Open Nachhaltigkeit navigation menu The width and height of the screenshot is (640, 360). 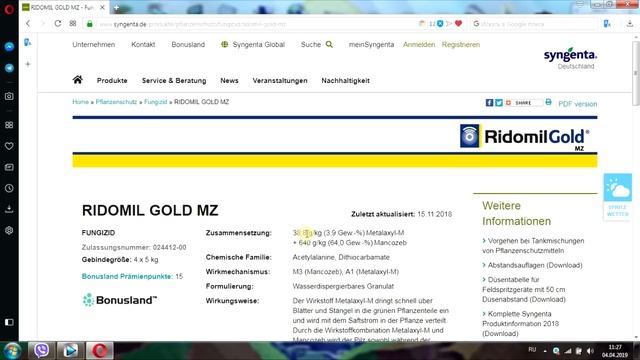tap(345, 81)
